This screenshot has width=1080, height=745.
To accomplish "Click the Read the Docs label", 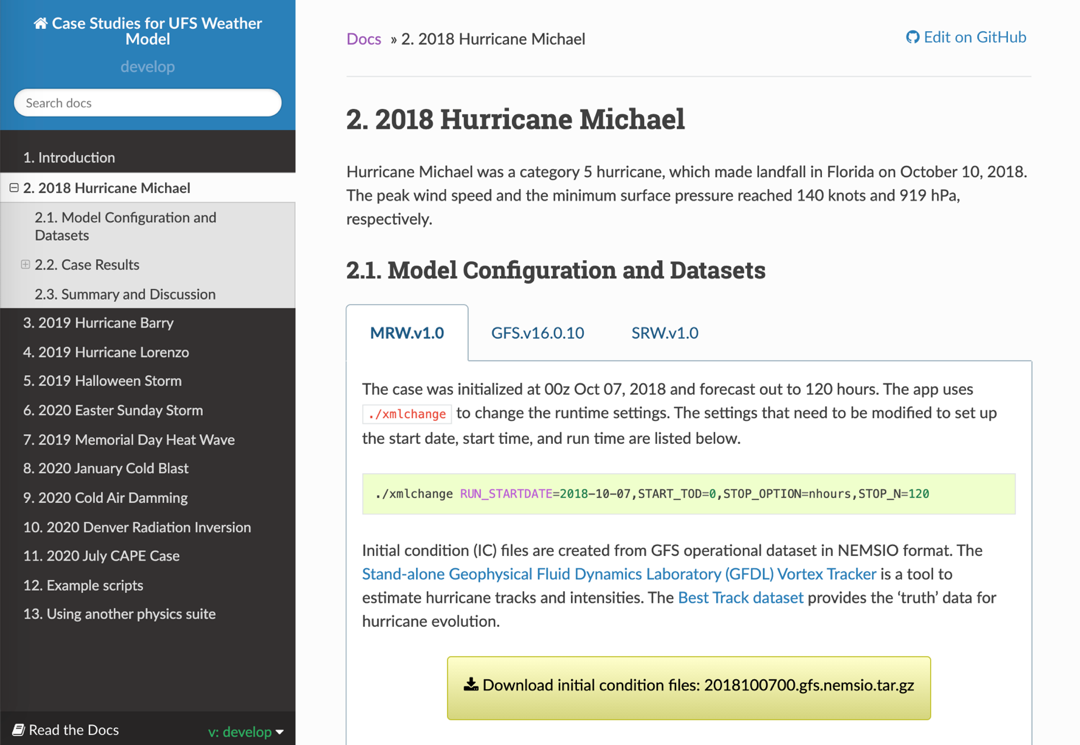I will pyautogui.click(x=74, y=730).
